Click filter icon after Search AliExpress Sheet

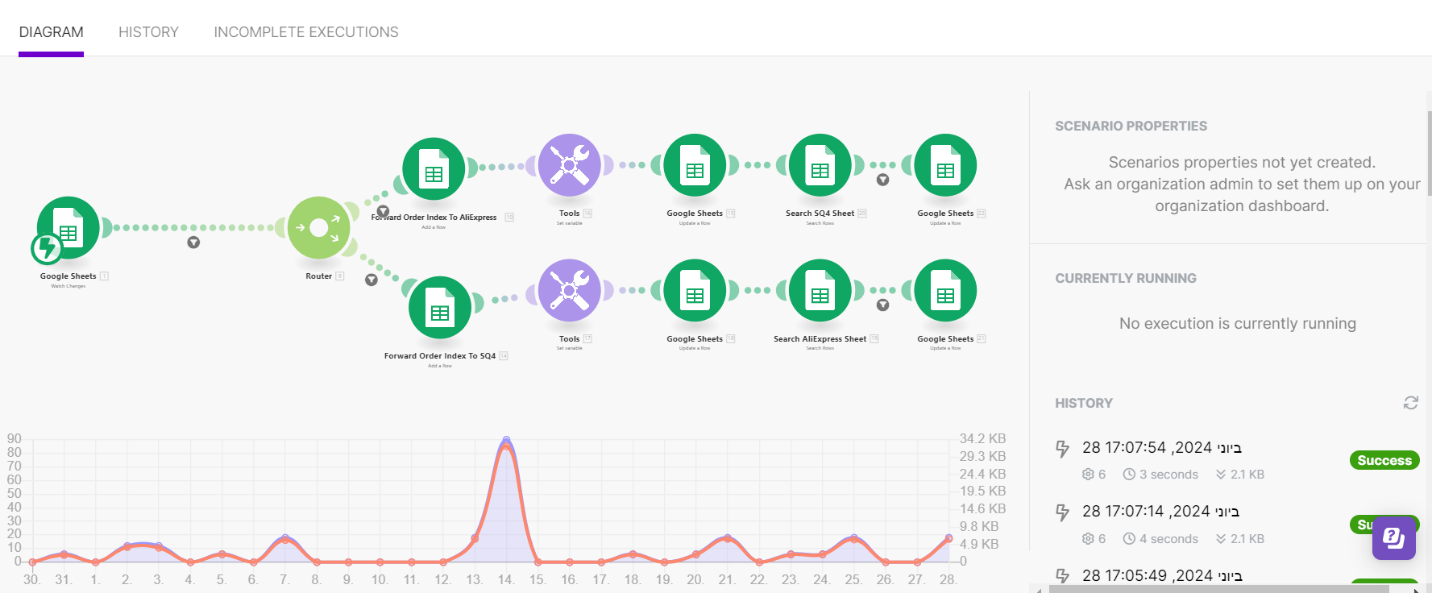coord(883,305)
